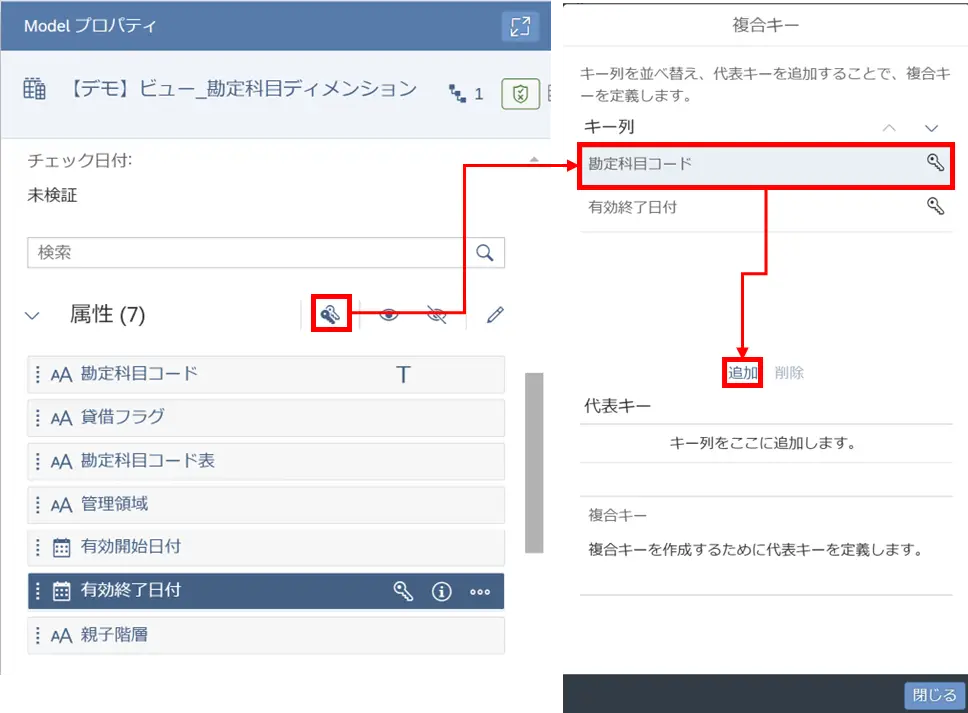Image resolution: width=968 pixels, height=713 pixels.
Task: Click the search magnifier icon
Action: [x=485, y=252]
